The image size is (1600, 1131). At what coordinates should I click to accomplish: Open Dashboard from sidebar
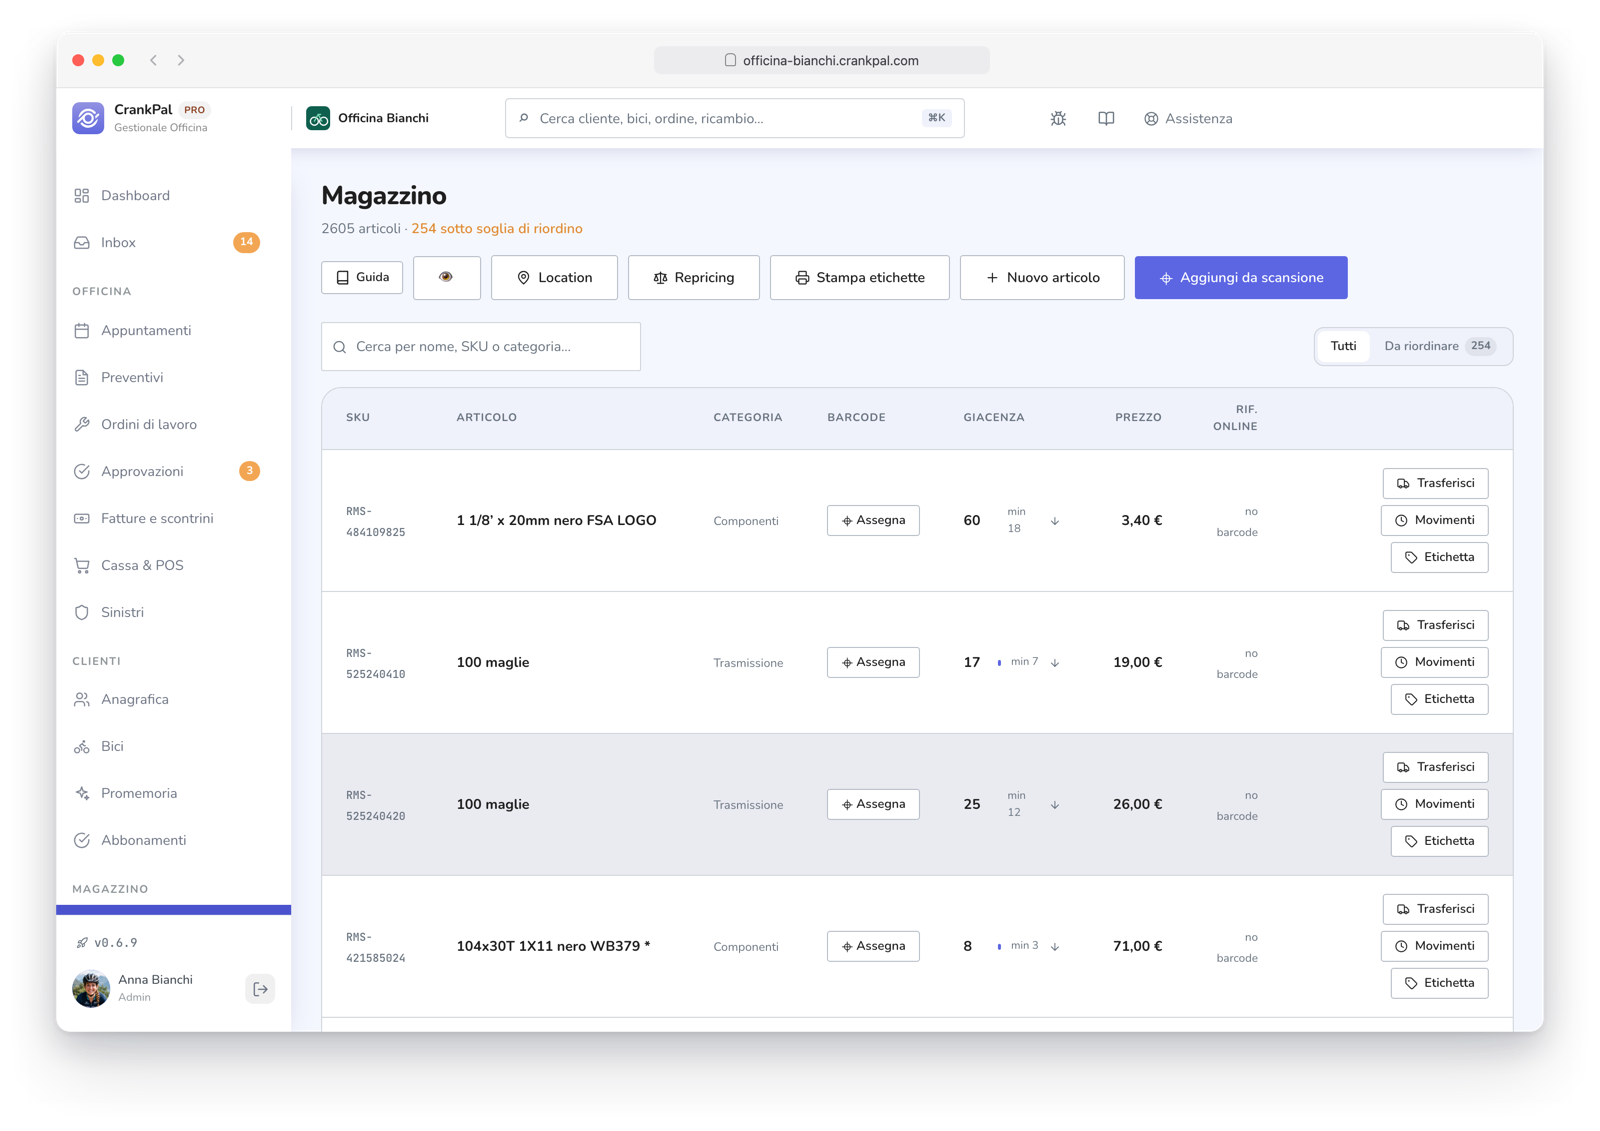click(135, 195)
